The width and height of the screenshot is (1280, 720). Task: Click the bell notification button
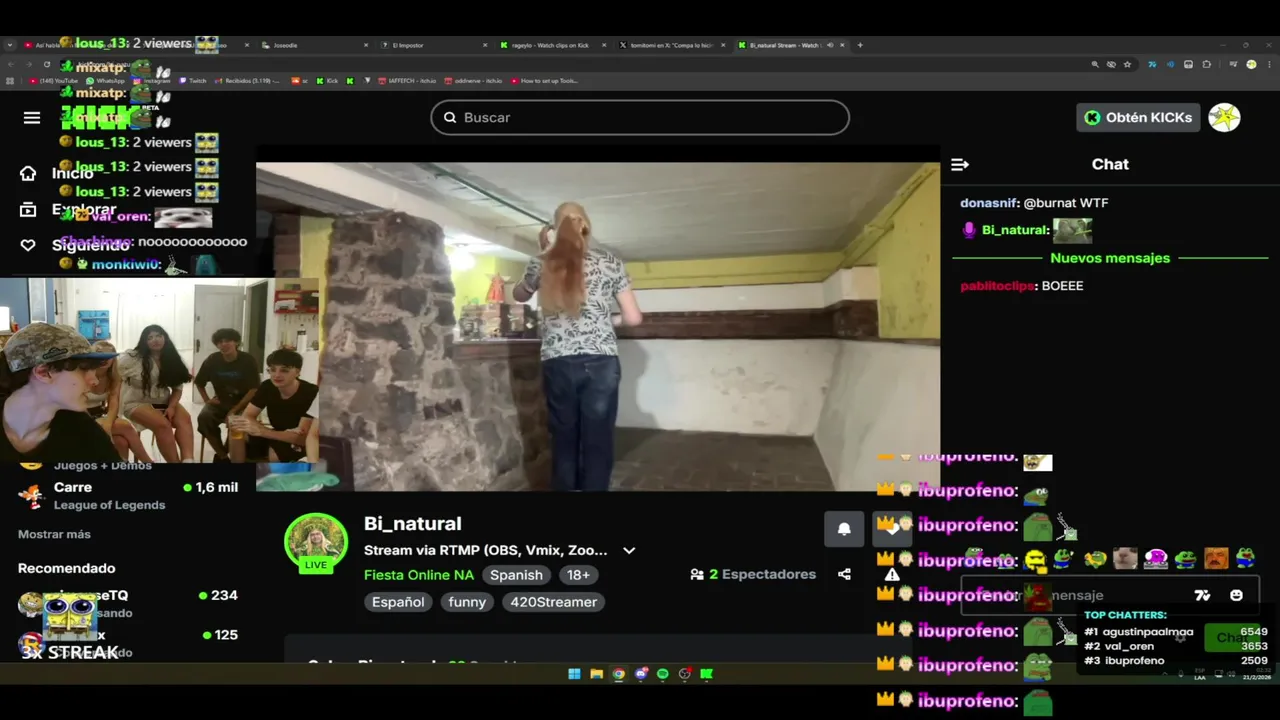pos(844,529)
